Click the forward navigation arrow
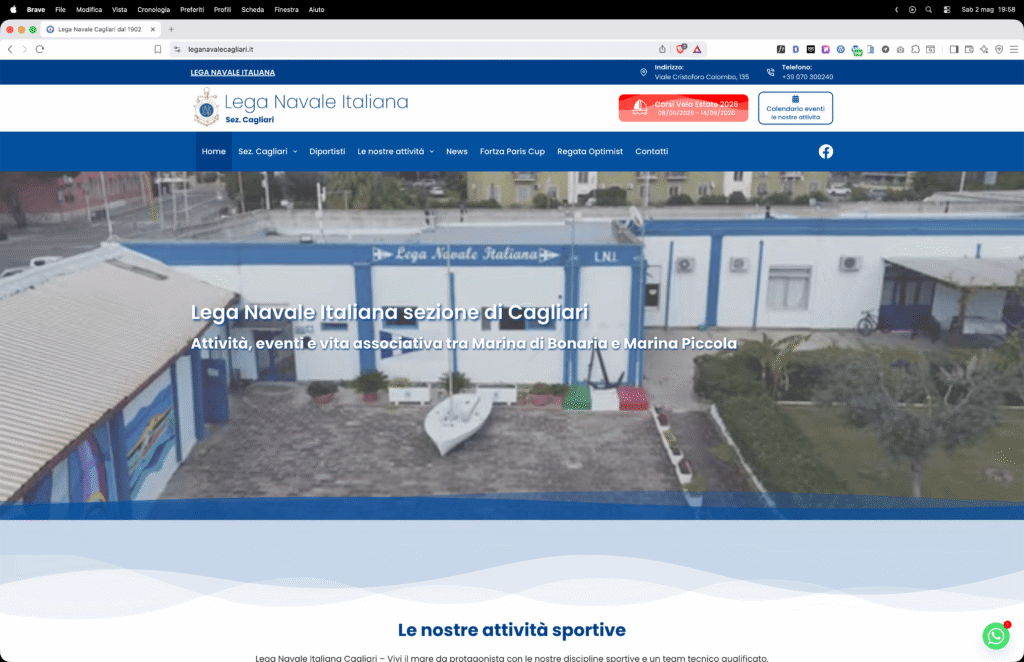Image resolution: width=1024 pixels, height=662 pixels. tap(25, 49)
